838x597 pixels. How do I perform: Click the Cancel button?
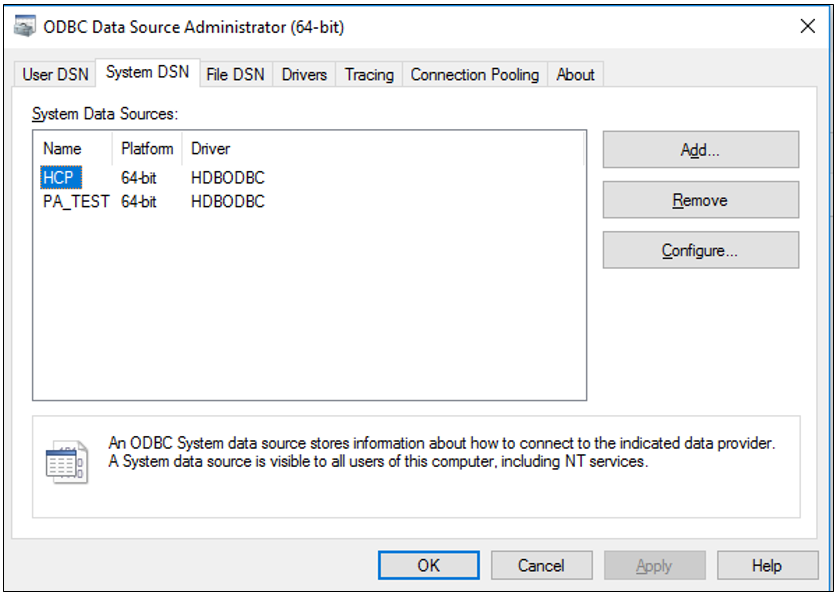point(541,566)
